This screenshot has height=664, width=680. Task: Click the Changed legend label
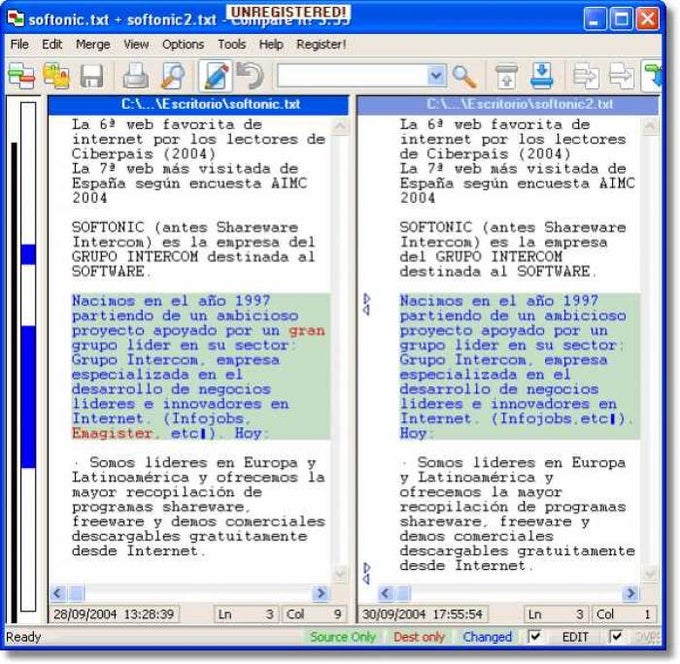pos(487,637)
